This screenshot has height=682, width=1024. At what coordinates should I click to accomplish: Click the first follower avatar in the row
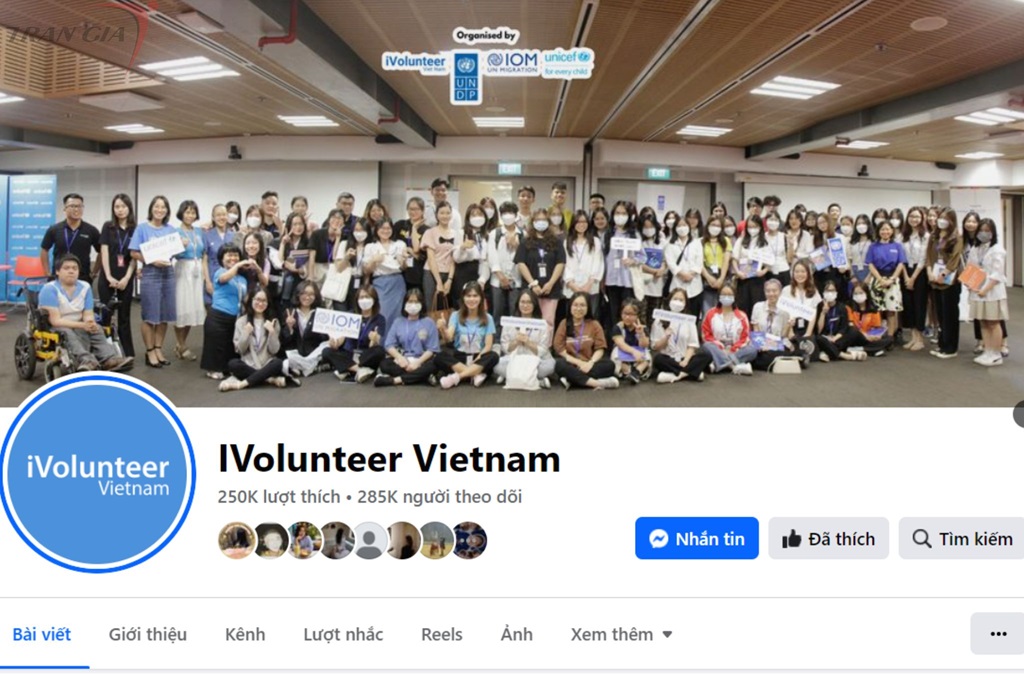[236, 540]
